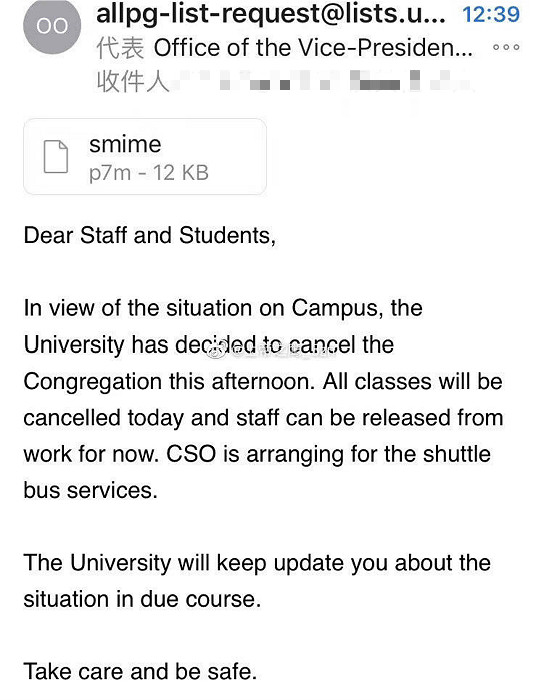The width and height of the screenshot is (544, 700).
Task: Tap the 收件人 recipients row
Action: (284, 82)
